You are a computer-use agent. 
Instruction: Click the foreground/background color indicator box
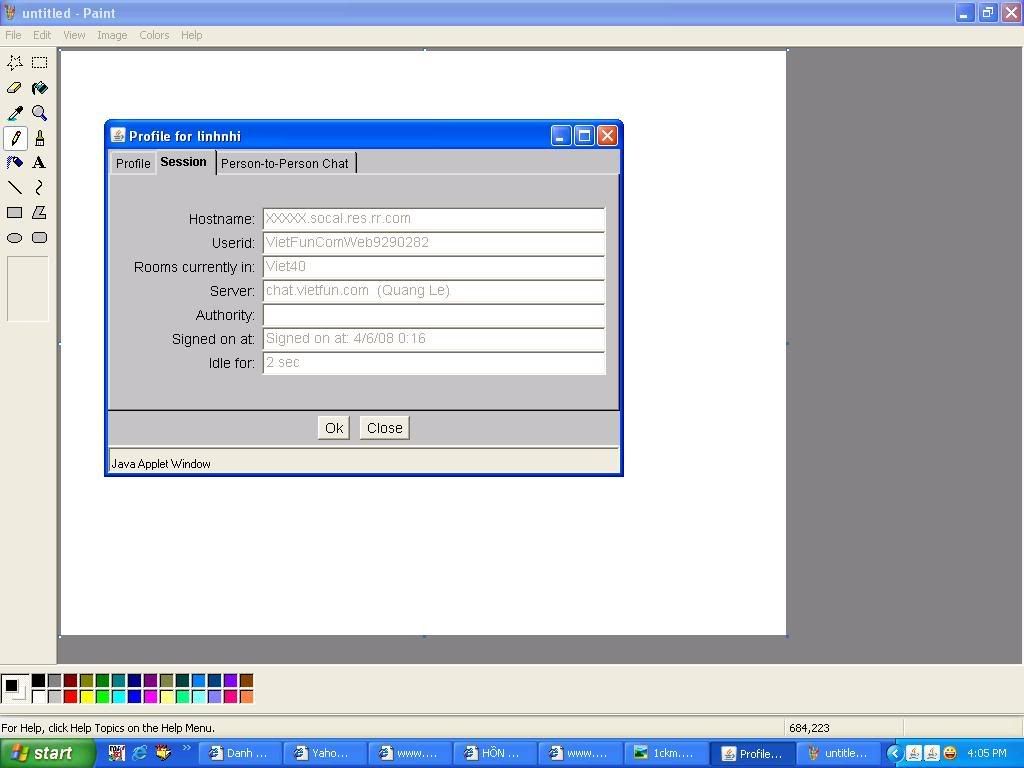click(14, 689)
